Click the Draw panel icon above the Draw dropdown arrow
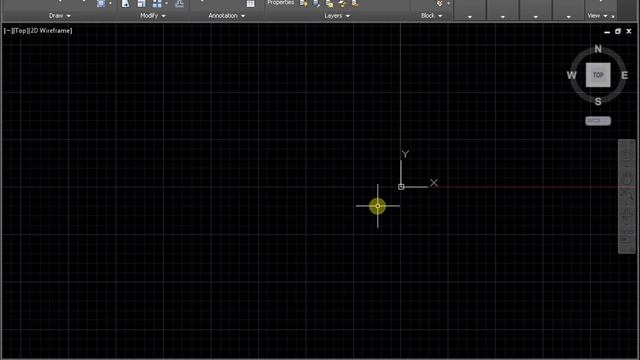 pos(101,4)
